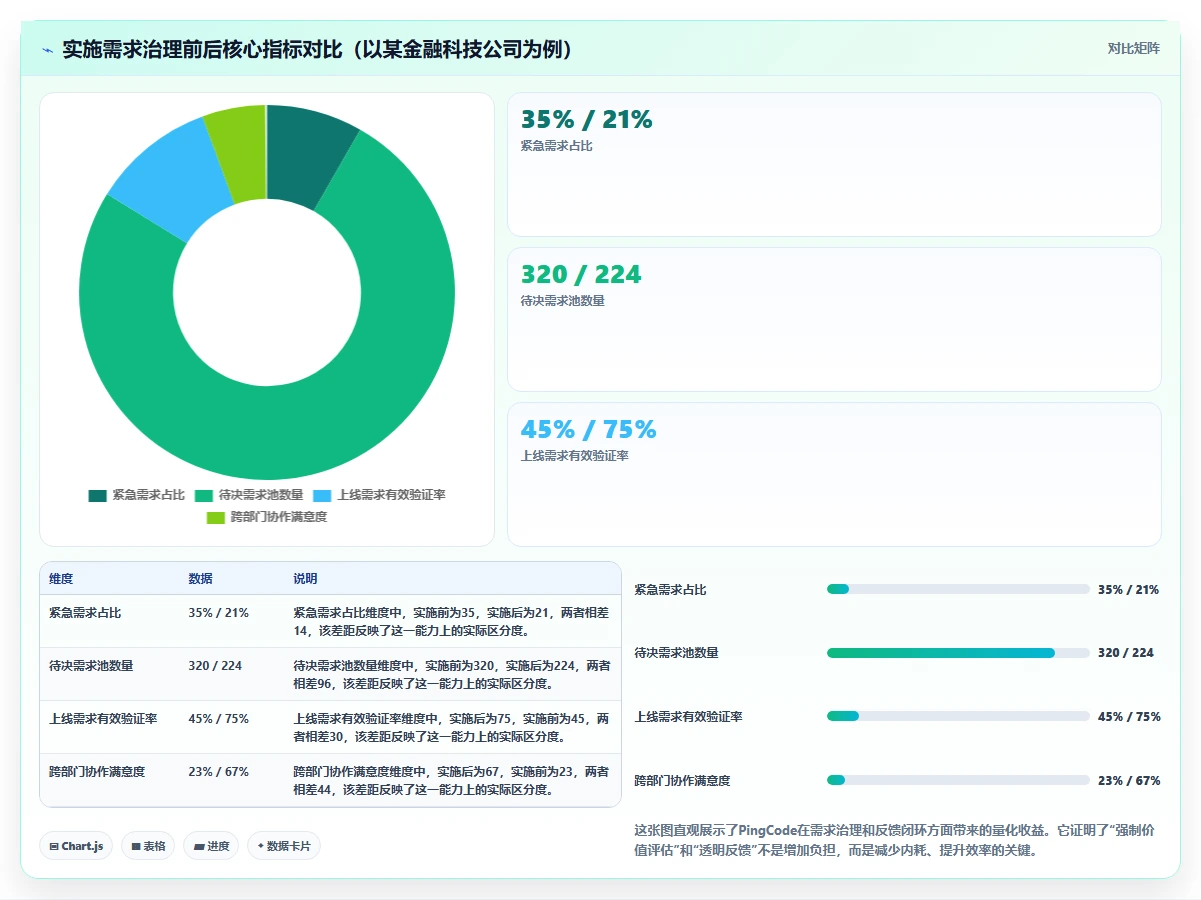Click the 上线需求有效验证率 progress bar
Viewport: 1201px width, 900px height.
click(958, 716)
